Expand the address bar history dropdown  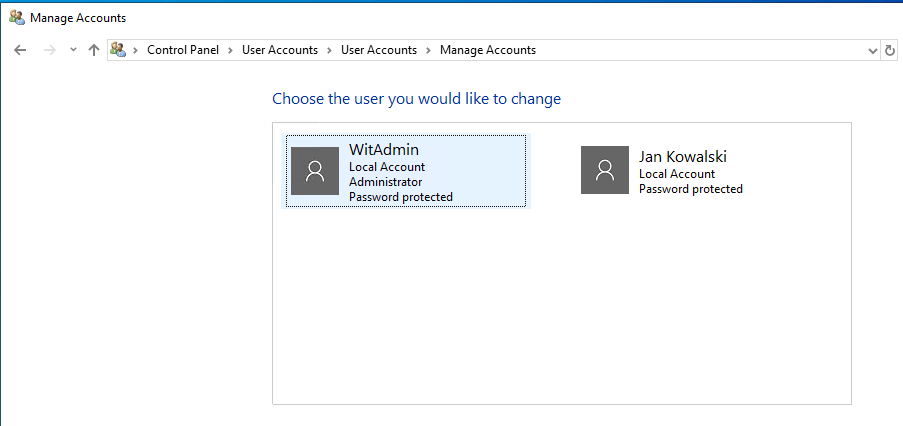(872, 50)
